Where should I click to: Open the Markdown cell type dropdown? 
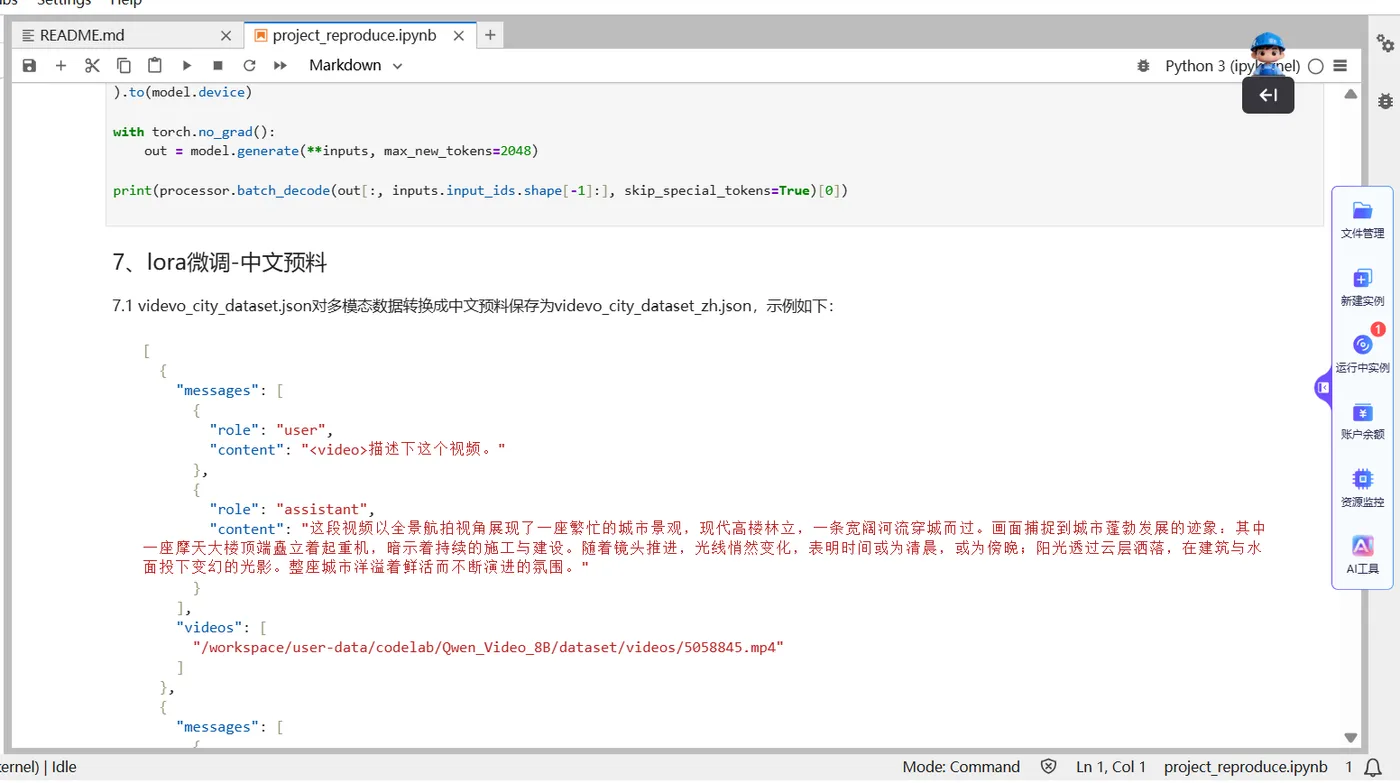(x=355, y=65)
